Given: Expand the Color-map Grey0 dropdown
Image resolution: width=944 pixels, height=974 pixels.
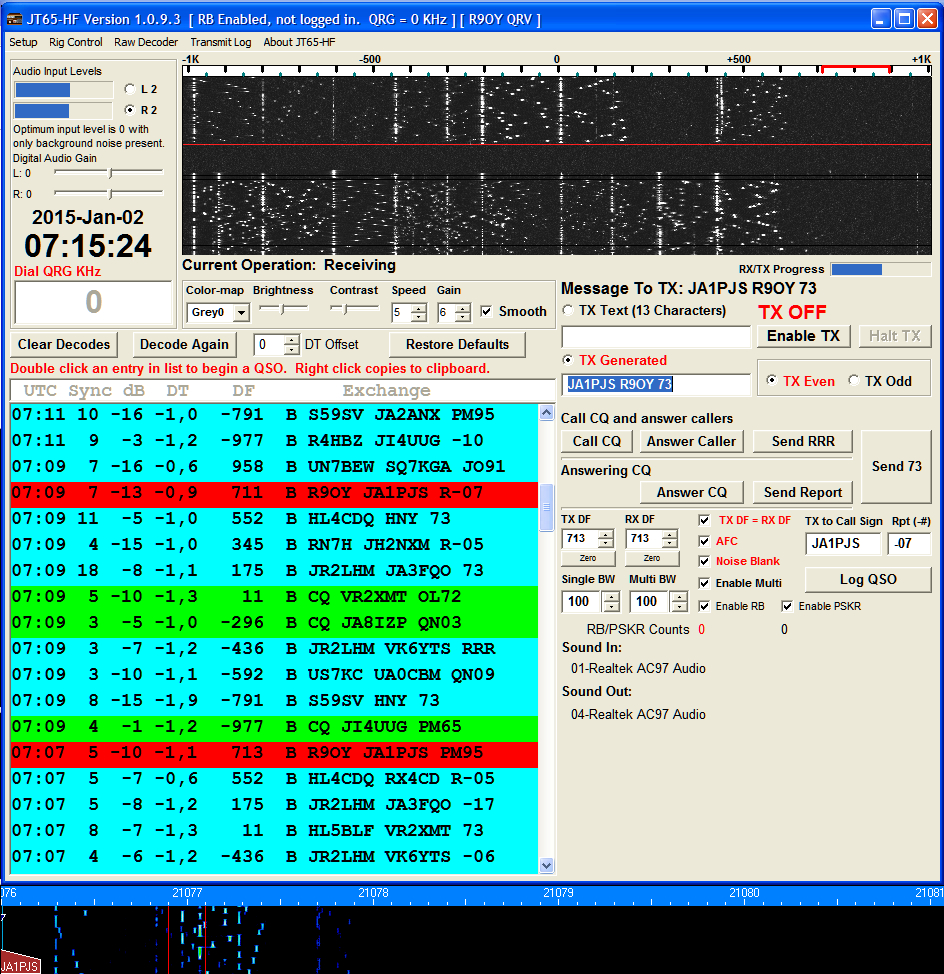Looking at the screenshot, I should pyautogui.click(x=241, y=313).
